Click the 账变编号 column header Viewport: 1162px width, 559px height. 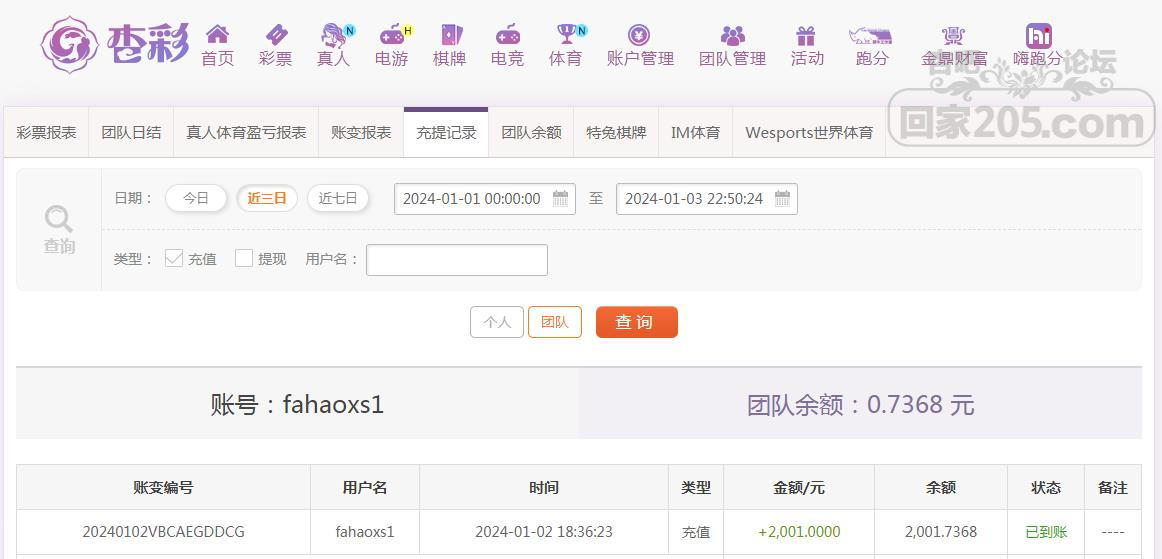click(164, 488)
